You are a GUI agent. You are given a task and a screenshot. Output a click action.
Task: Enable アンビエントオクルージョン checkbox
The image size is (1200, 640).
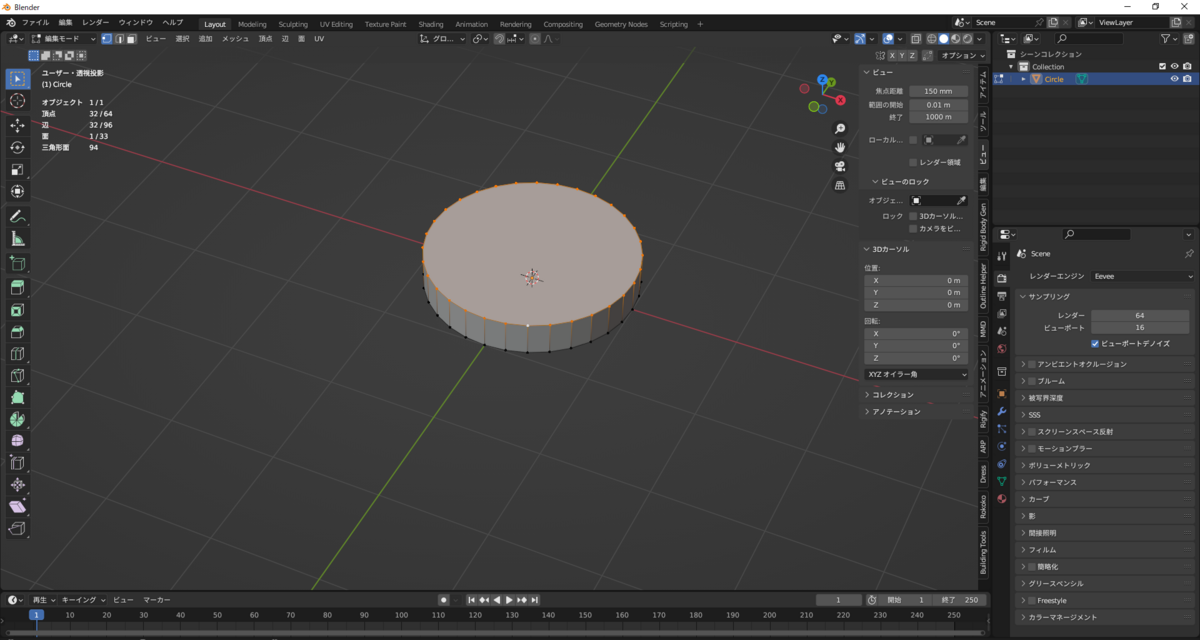click(x=1033, y=364)
